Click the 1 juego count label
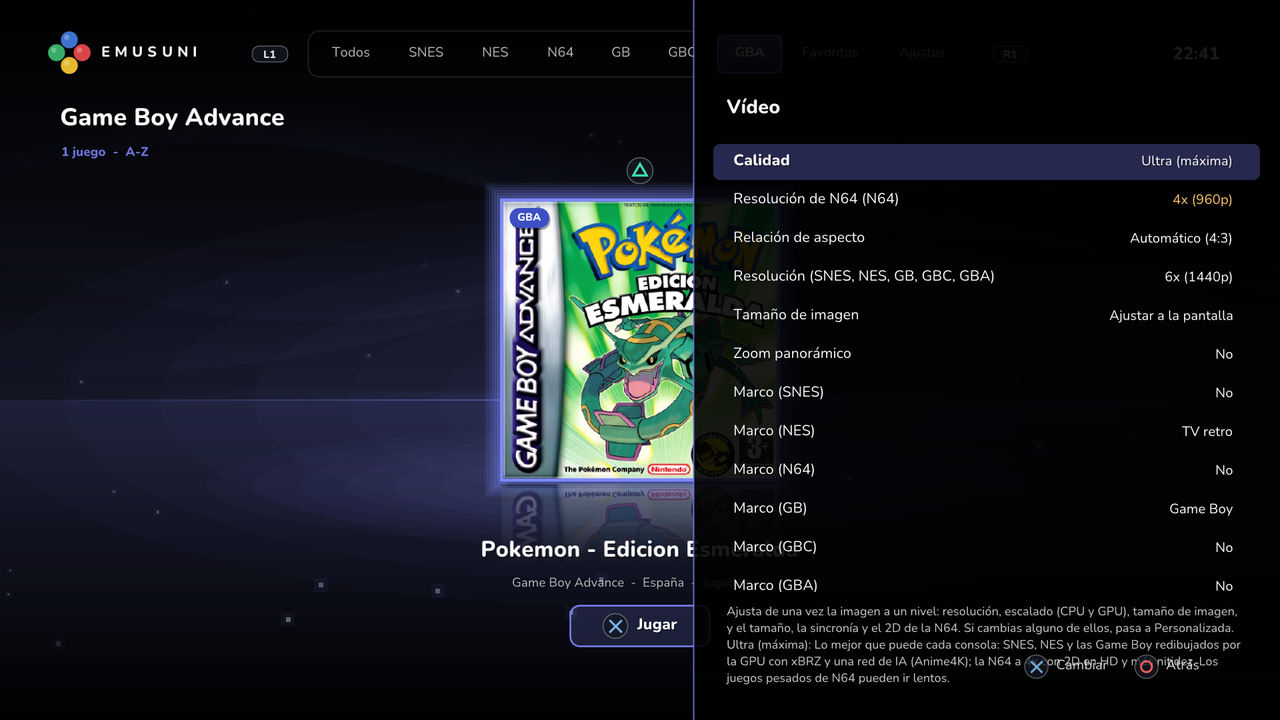Viewport: 1280px width, 720px height. coord(83,152)
